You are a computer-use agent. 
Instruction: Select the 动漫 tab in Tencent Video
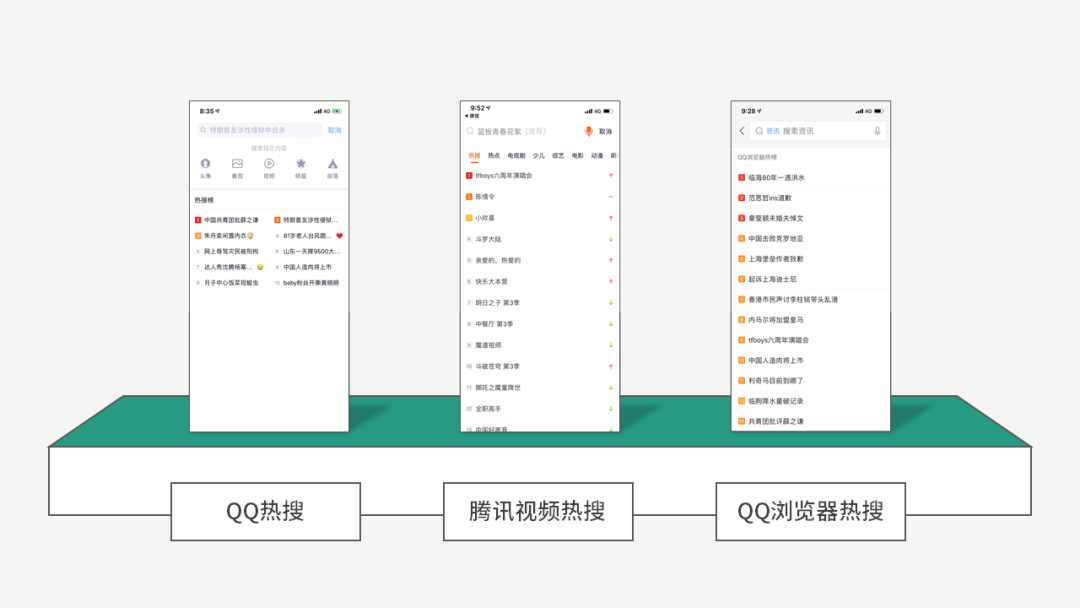[x=597, y=156]
